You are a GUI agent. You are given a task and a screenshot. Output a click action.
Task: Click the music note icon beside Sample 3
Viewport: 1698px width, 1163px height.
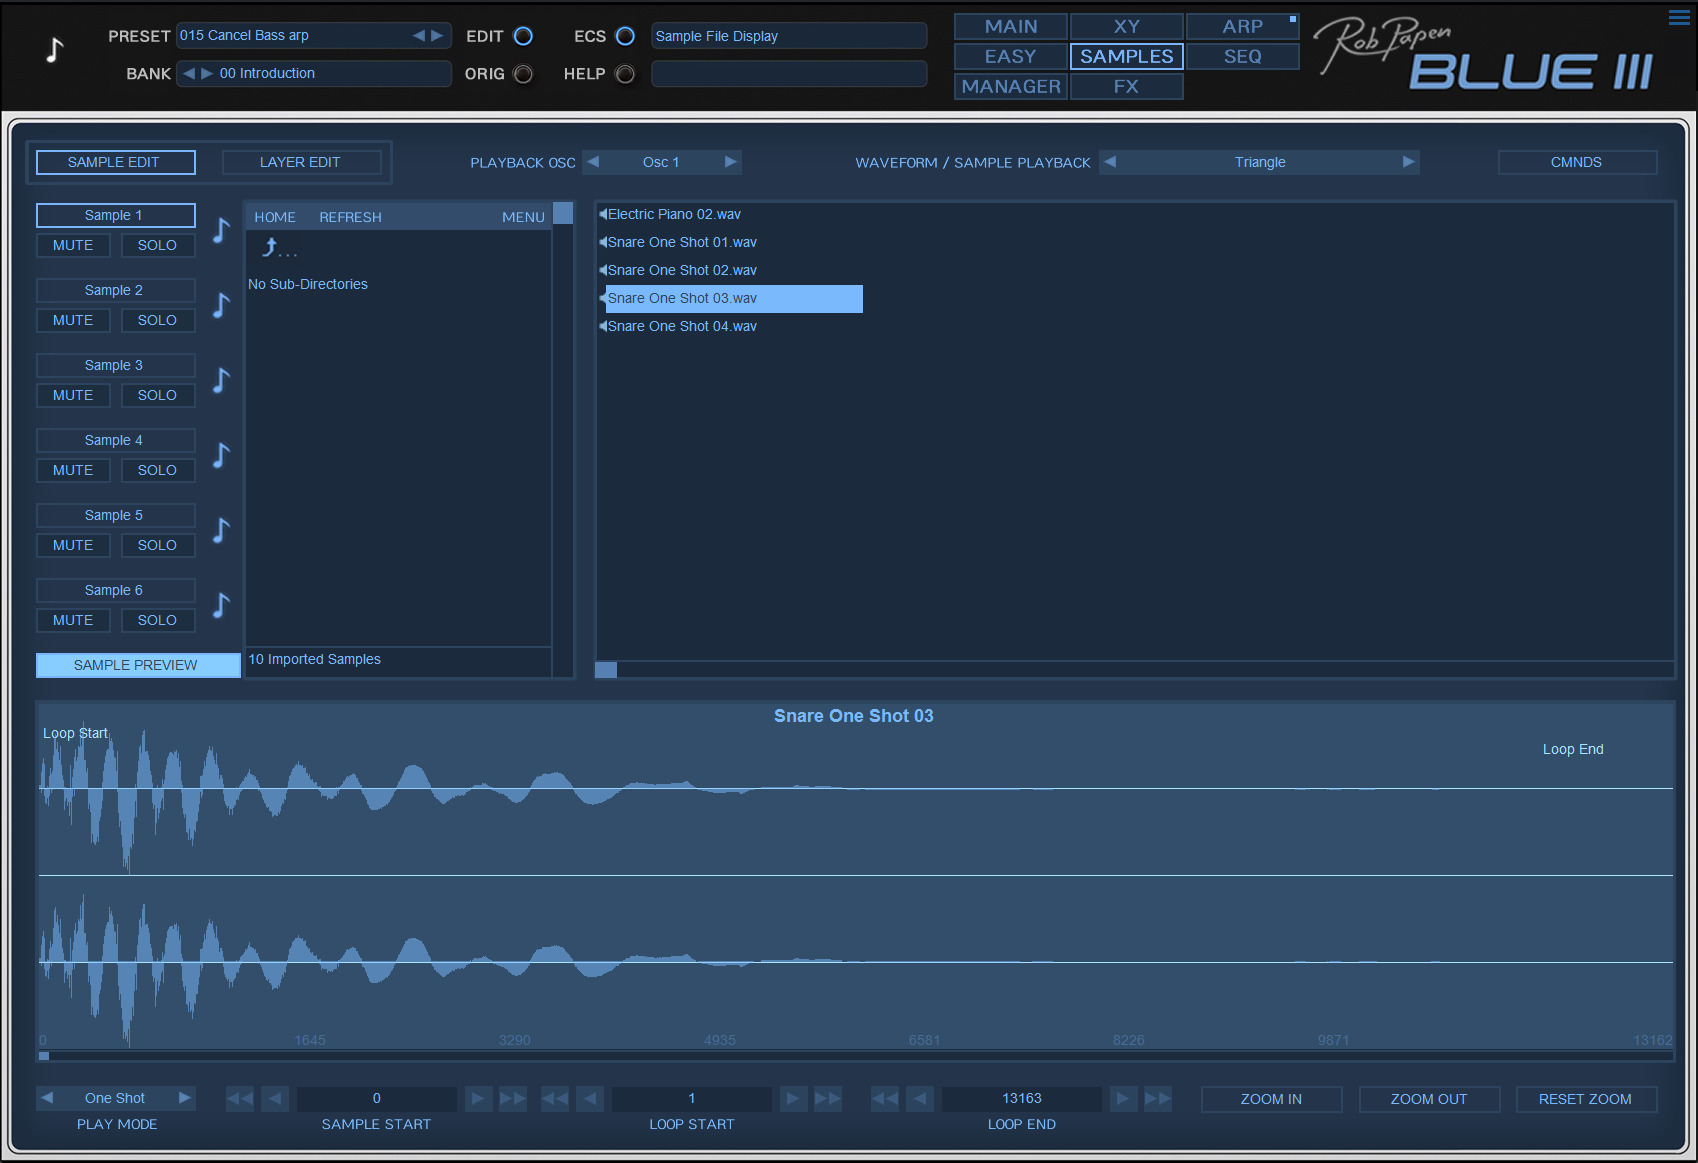tap(222, 380)
